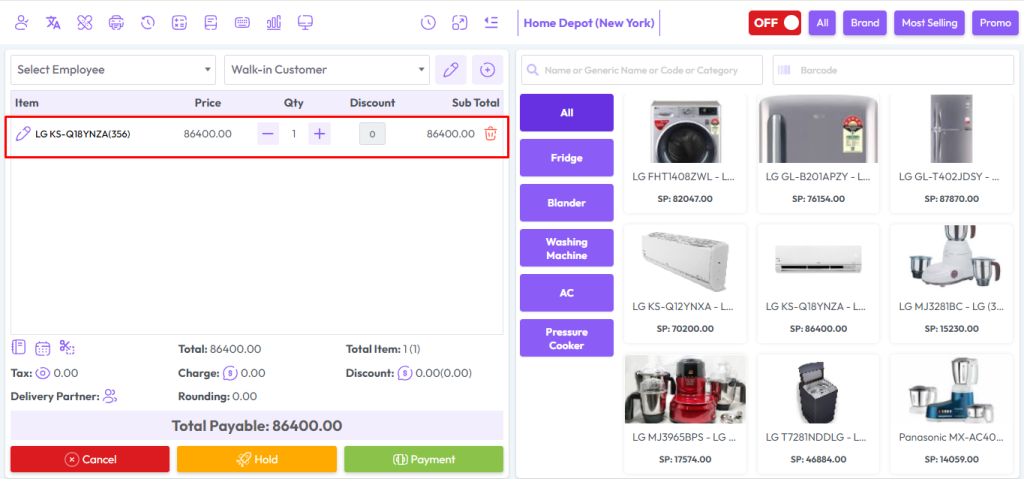Open the history rewind clock icon
This screenshot has height=479, width=1024.
[148, 23]
